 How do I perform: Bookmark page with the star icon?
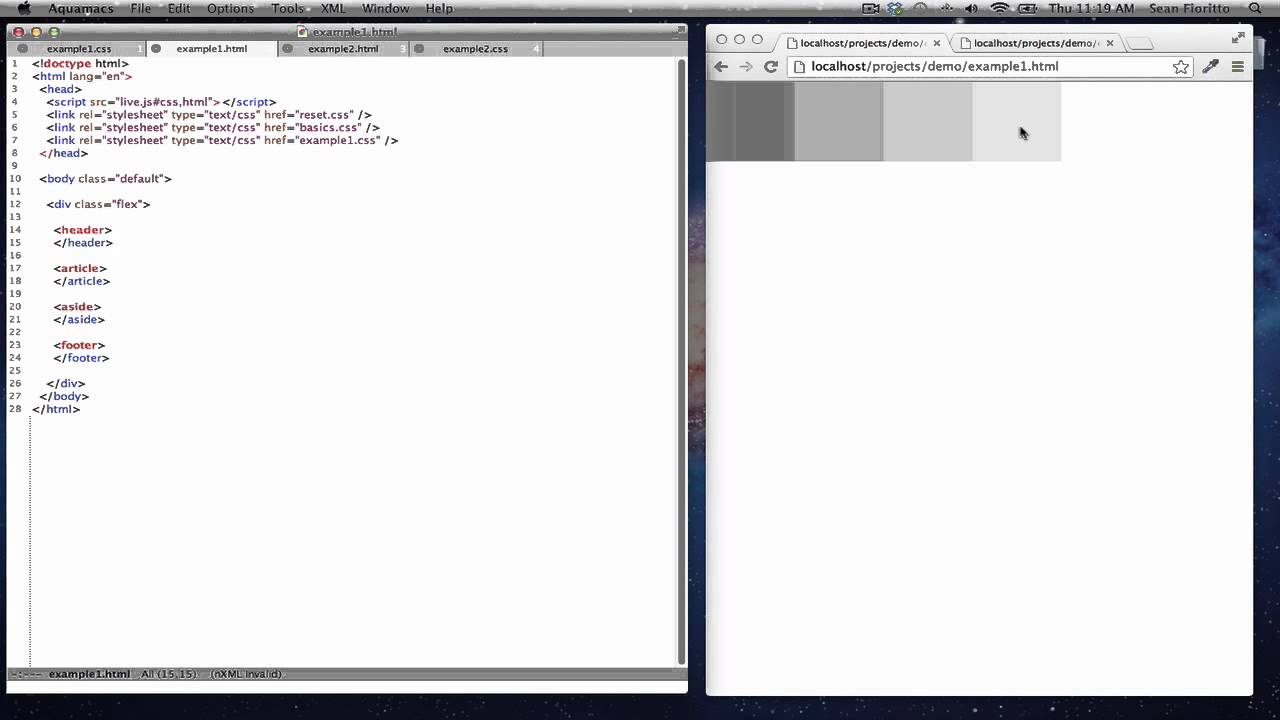click(1181, 67)
